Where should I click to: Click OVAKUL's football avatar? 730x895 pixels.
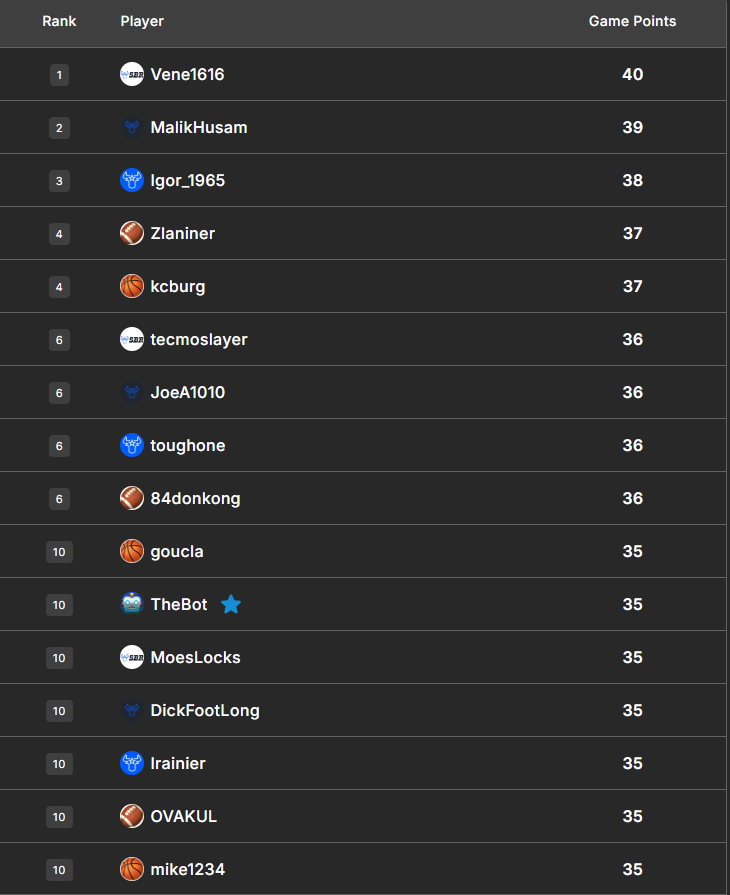pos(132,816)
